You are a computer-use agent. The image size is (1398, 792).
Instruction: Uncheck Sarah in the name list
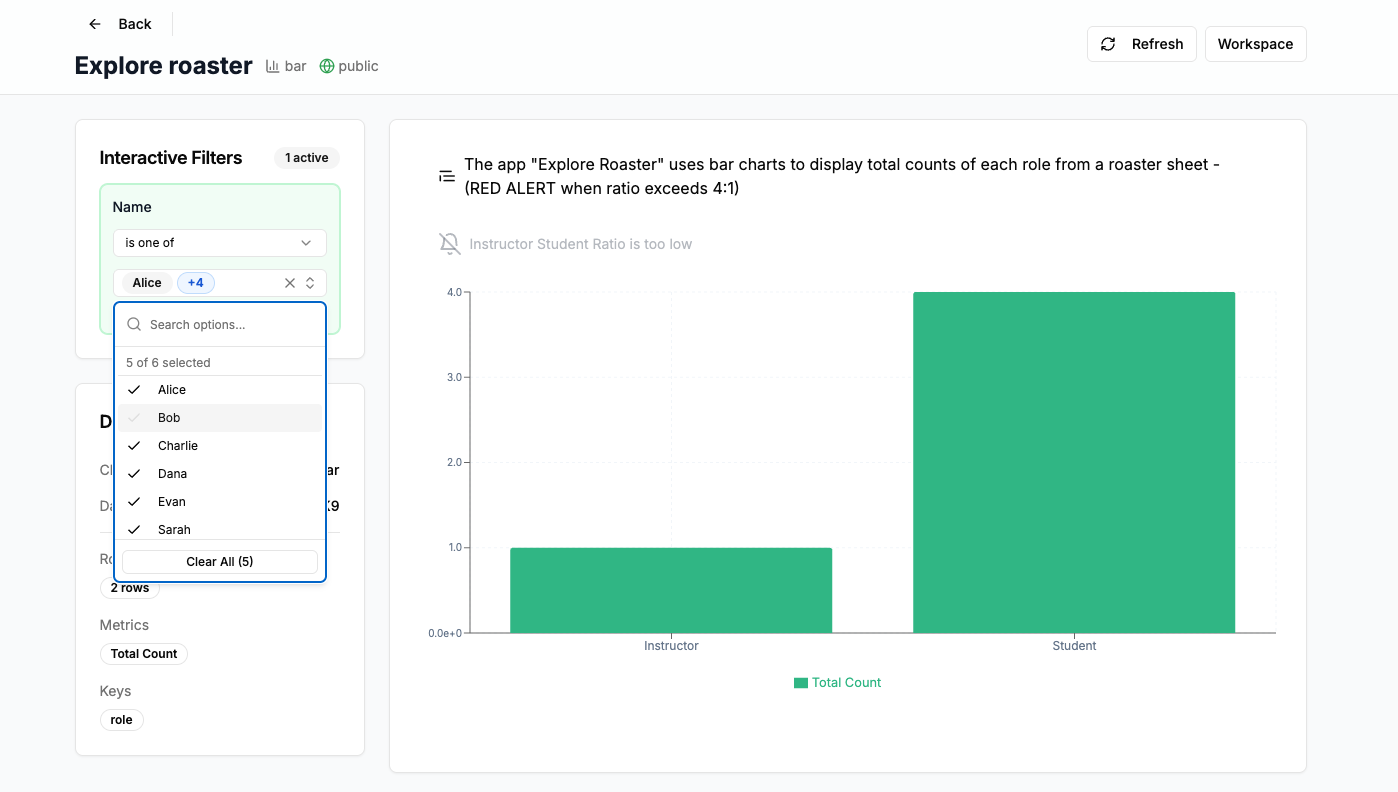point(220,529)
